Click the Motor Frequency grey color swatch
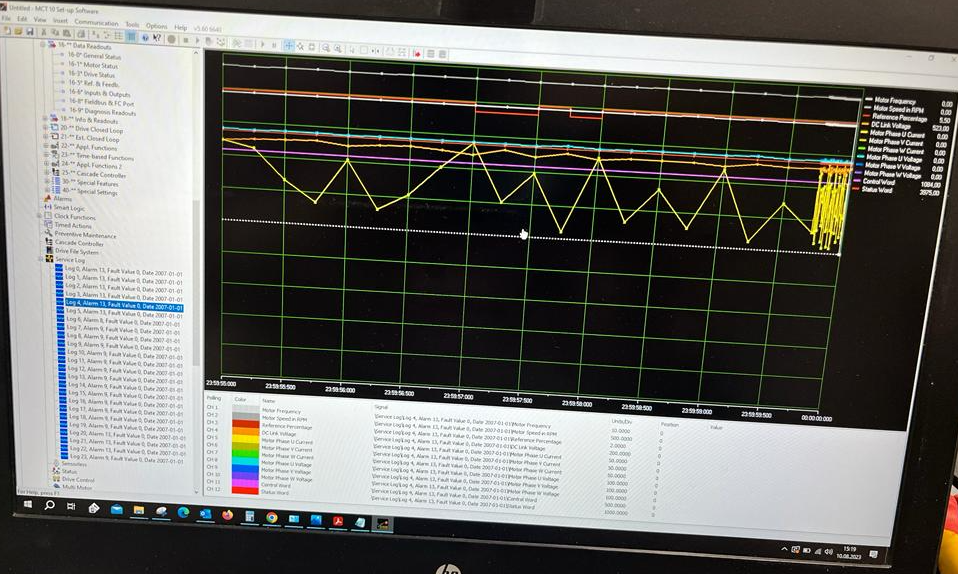The width and height of the screenshot is (958, 574). point(244,408)
